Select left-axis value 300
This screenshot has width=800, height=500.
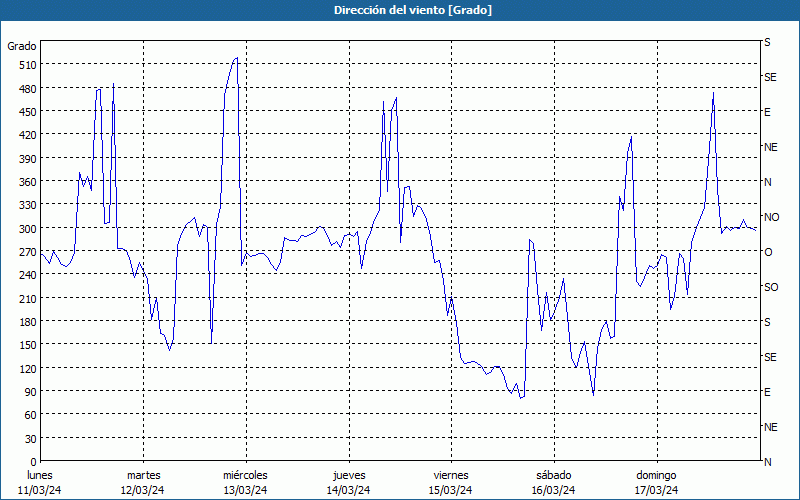[28, 229]
